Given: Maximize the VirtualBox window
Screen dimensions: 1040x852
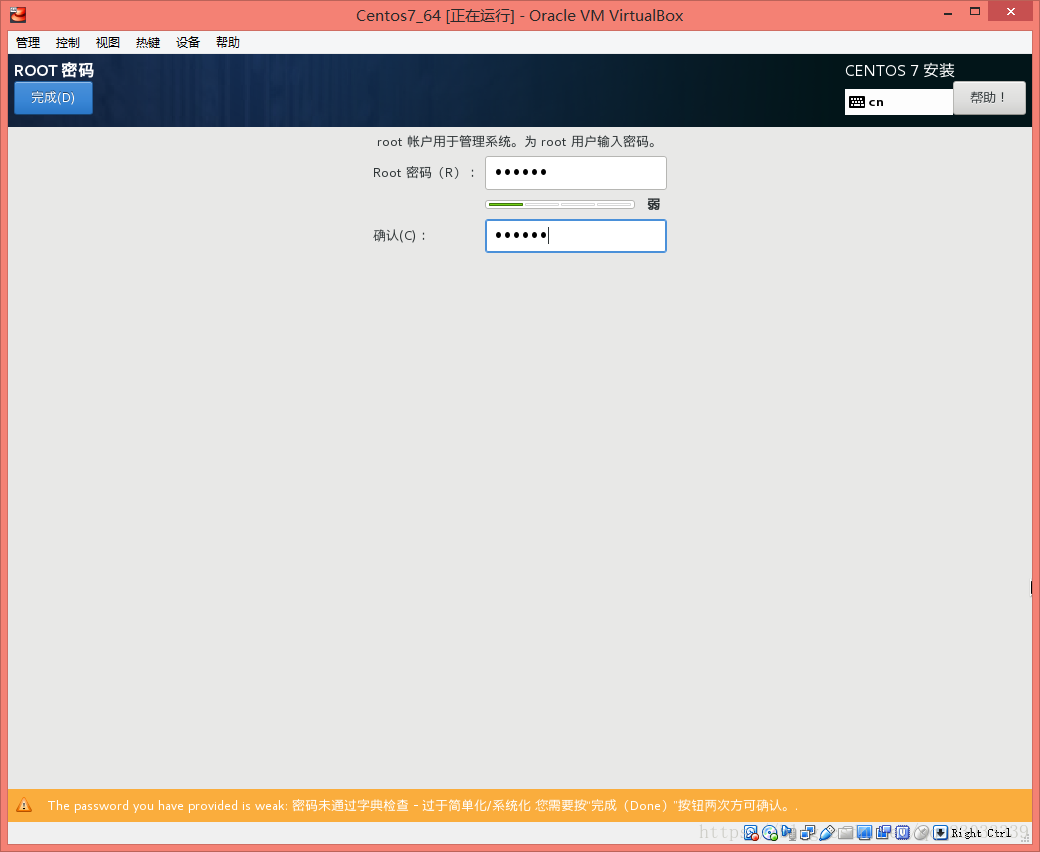Looking at the screenshot, I should [x=974, y=11].
